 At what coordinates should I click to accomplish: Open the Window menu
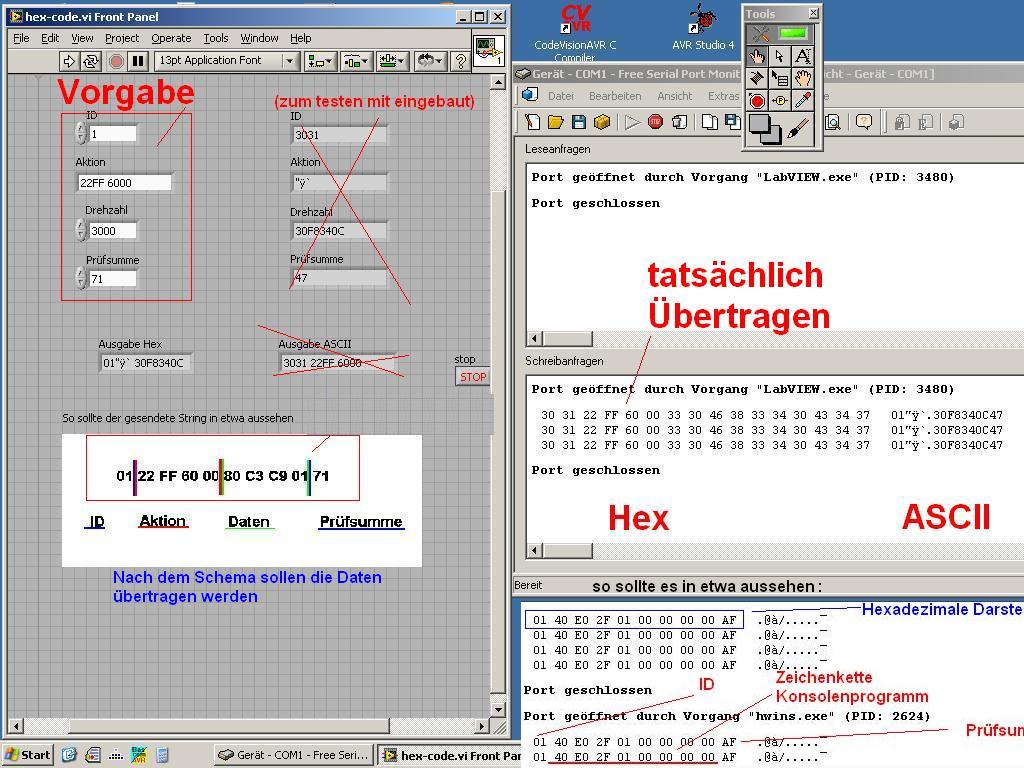pos(259,38)
